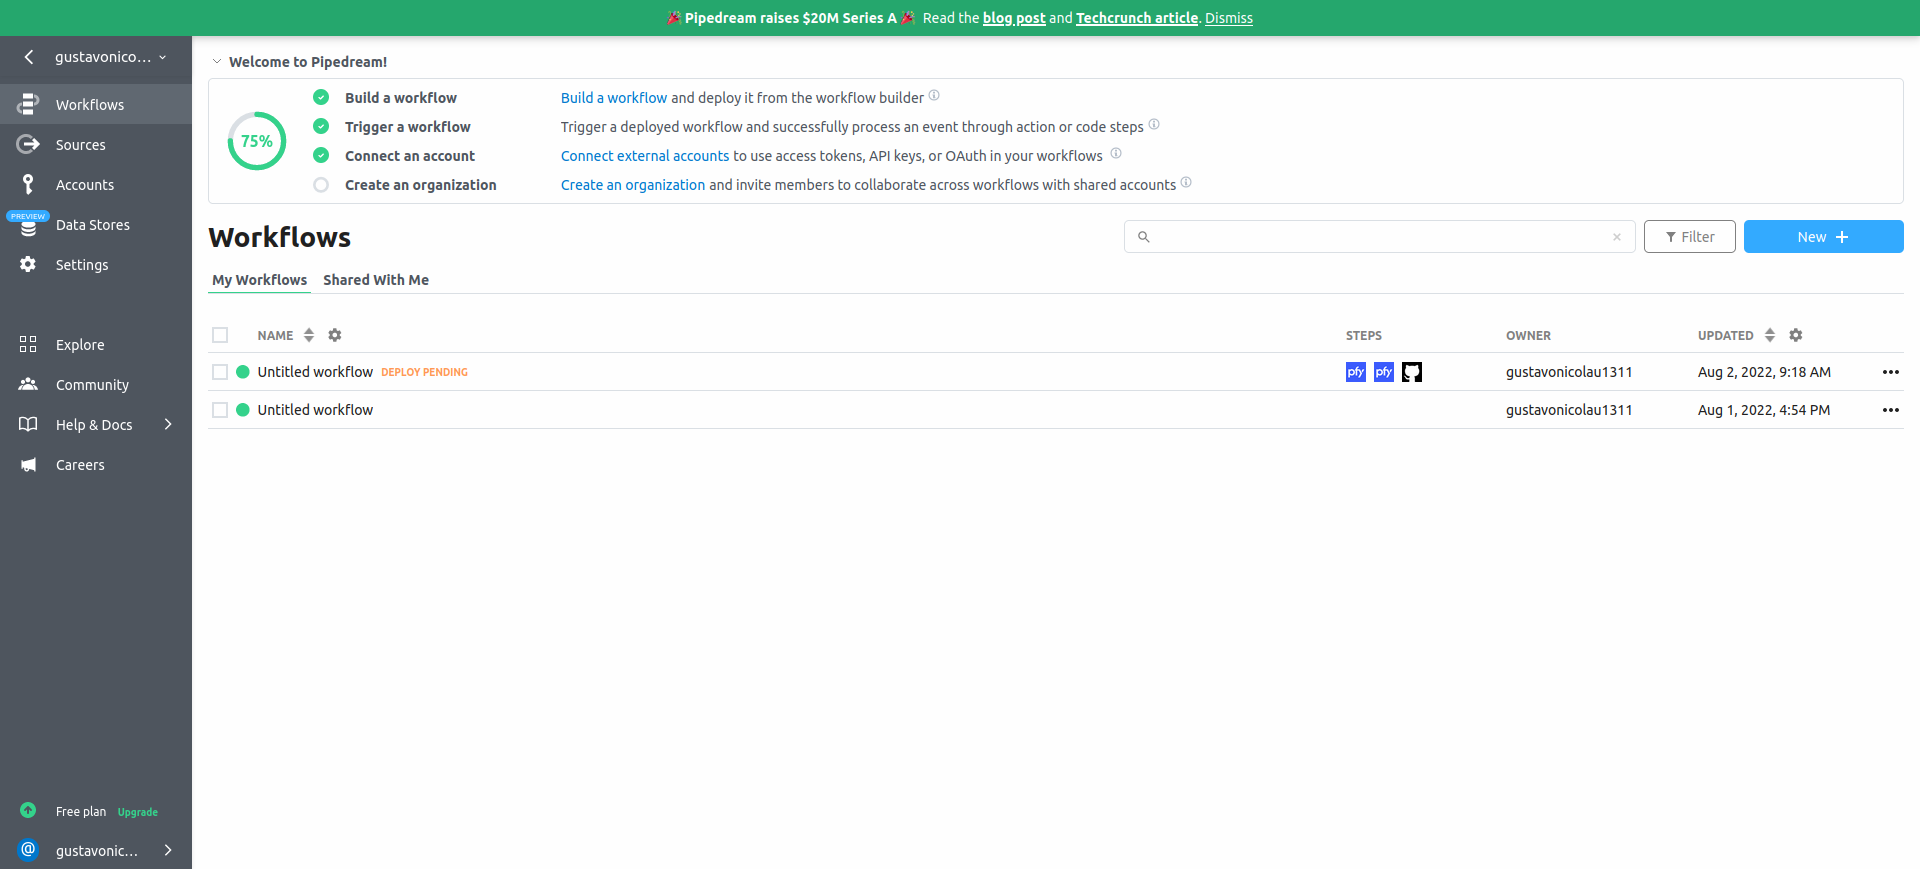Follow the Build a workflow link

614,98
